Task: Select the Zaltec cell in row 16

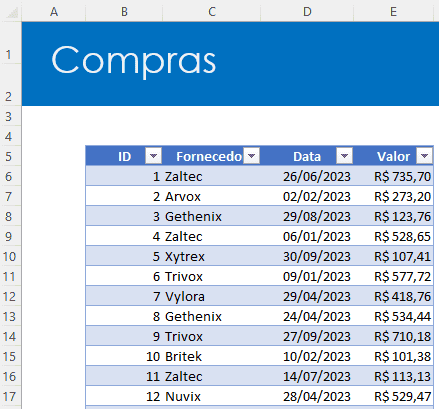Action: point(212,376)
